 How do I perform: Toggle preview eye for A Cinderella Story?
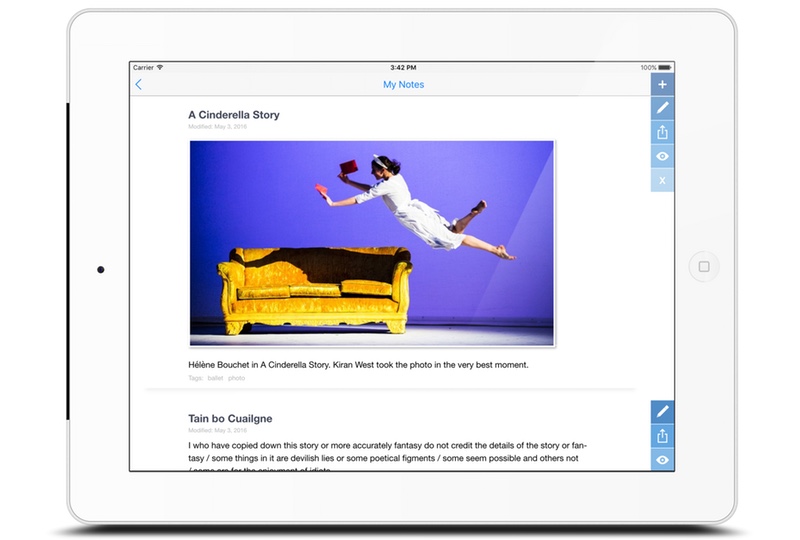click(x=662, y=156)
